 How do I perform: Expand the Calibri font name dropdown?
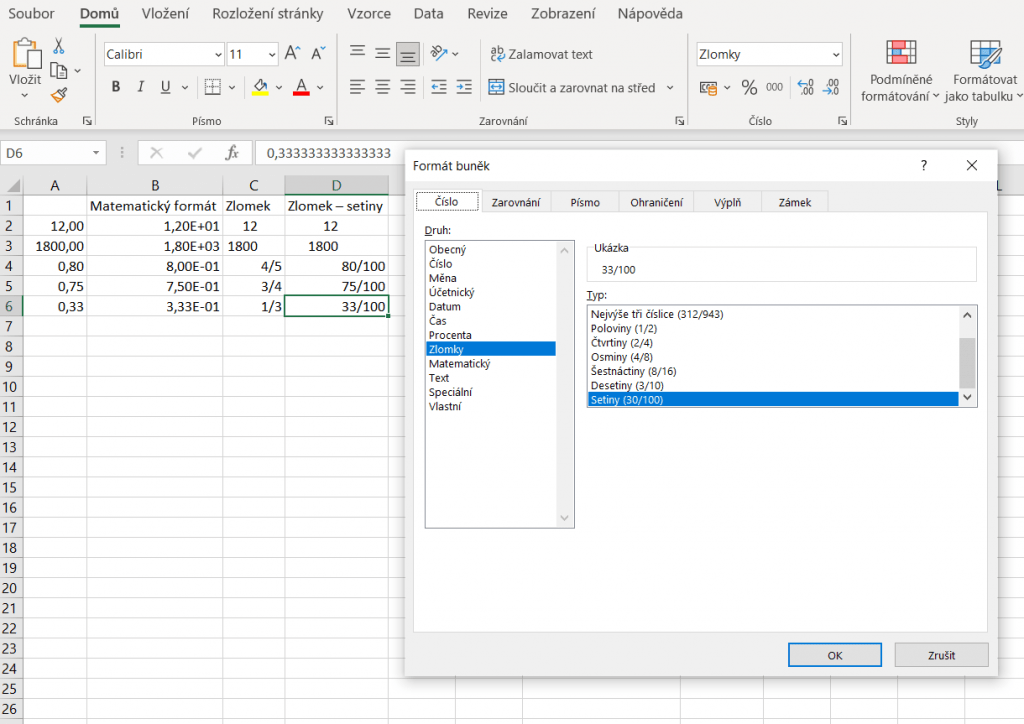[x=218, y=54]
